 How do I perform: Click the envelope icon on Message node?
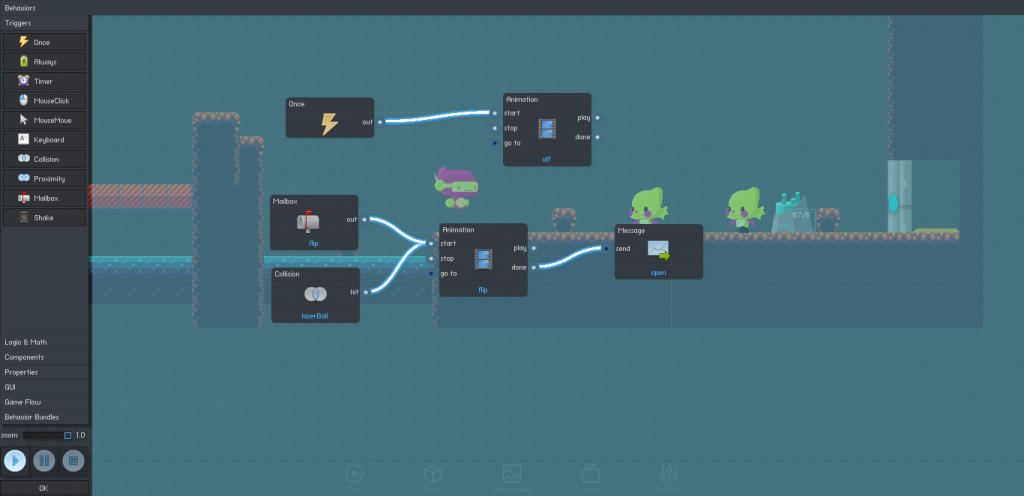(659, 250)
